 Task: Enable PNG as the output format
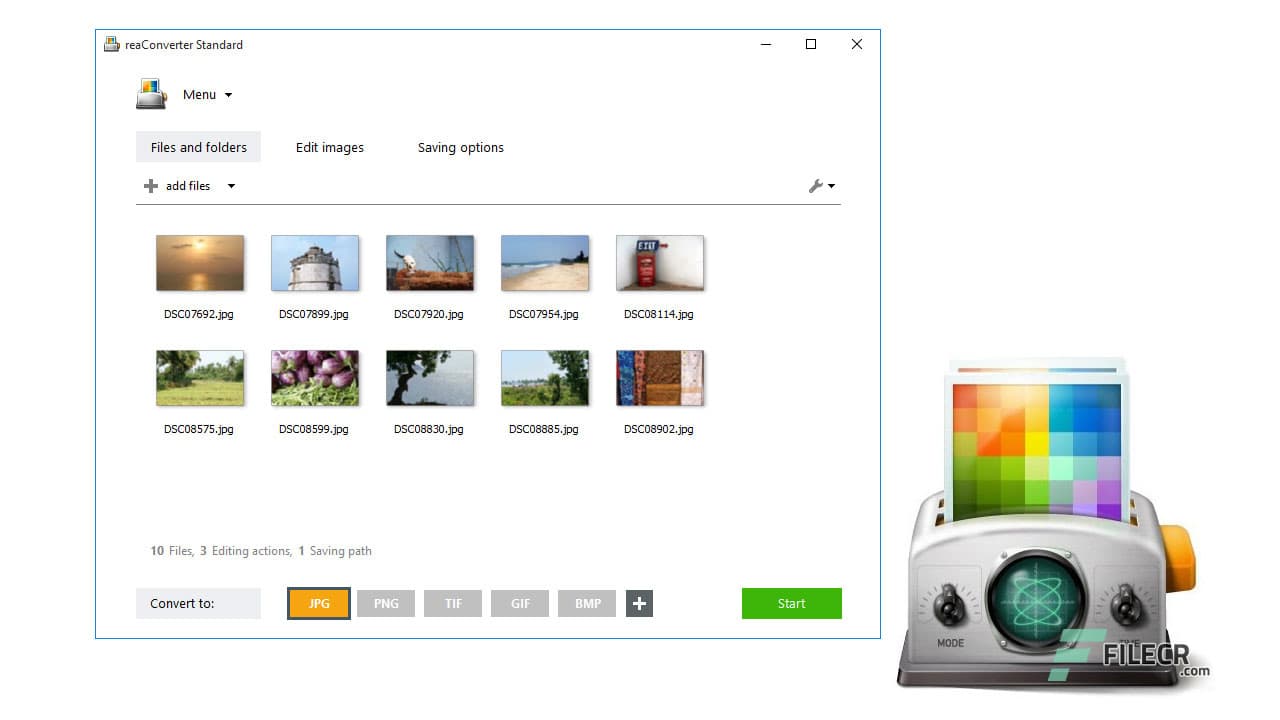pyautogui.click(x=386, y=603)
